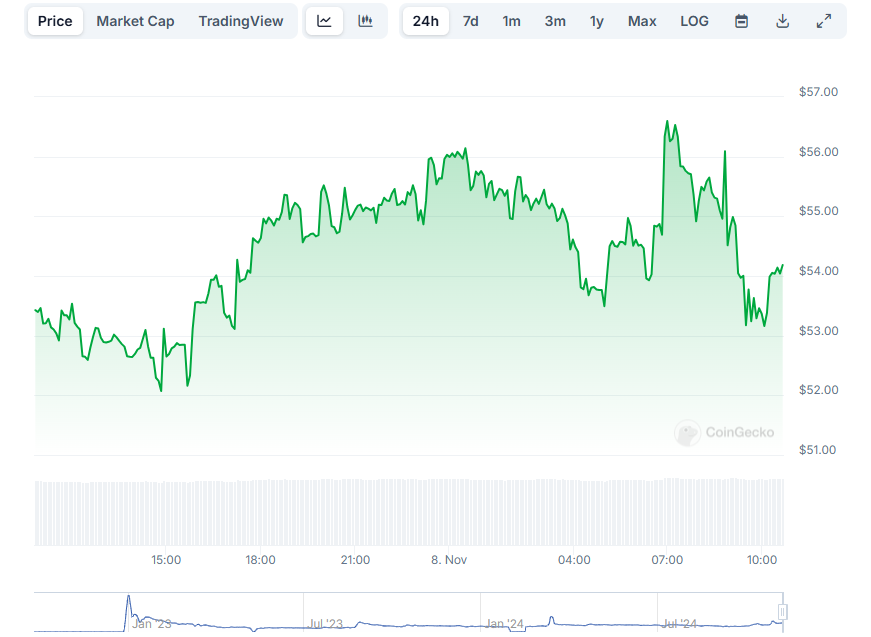Select the Market Cap tab

click(x=136, y=21)
